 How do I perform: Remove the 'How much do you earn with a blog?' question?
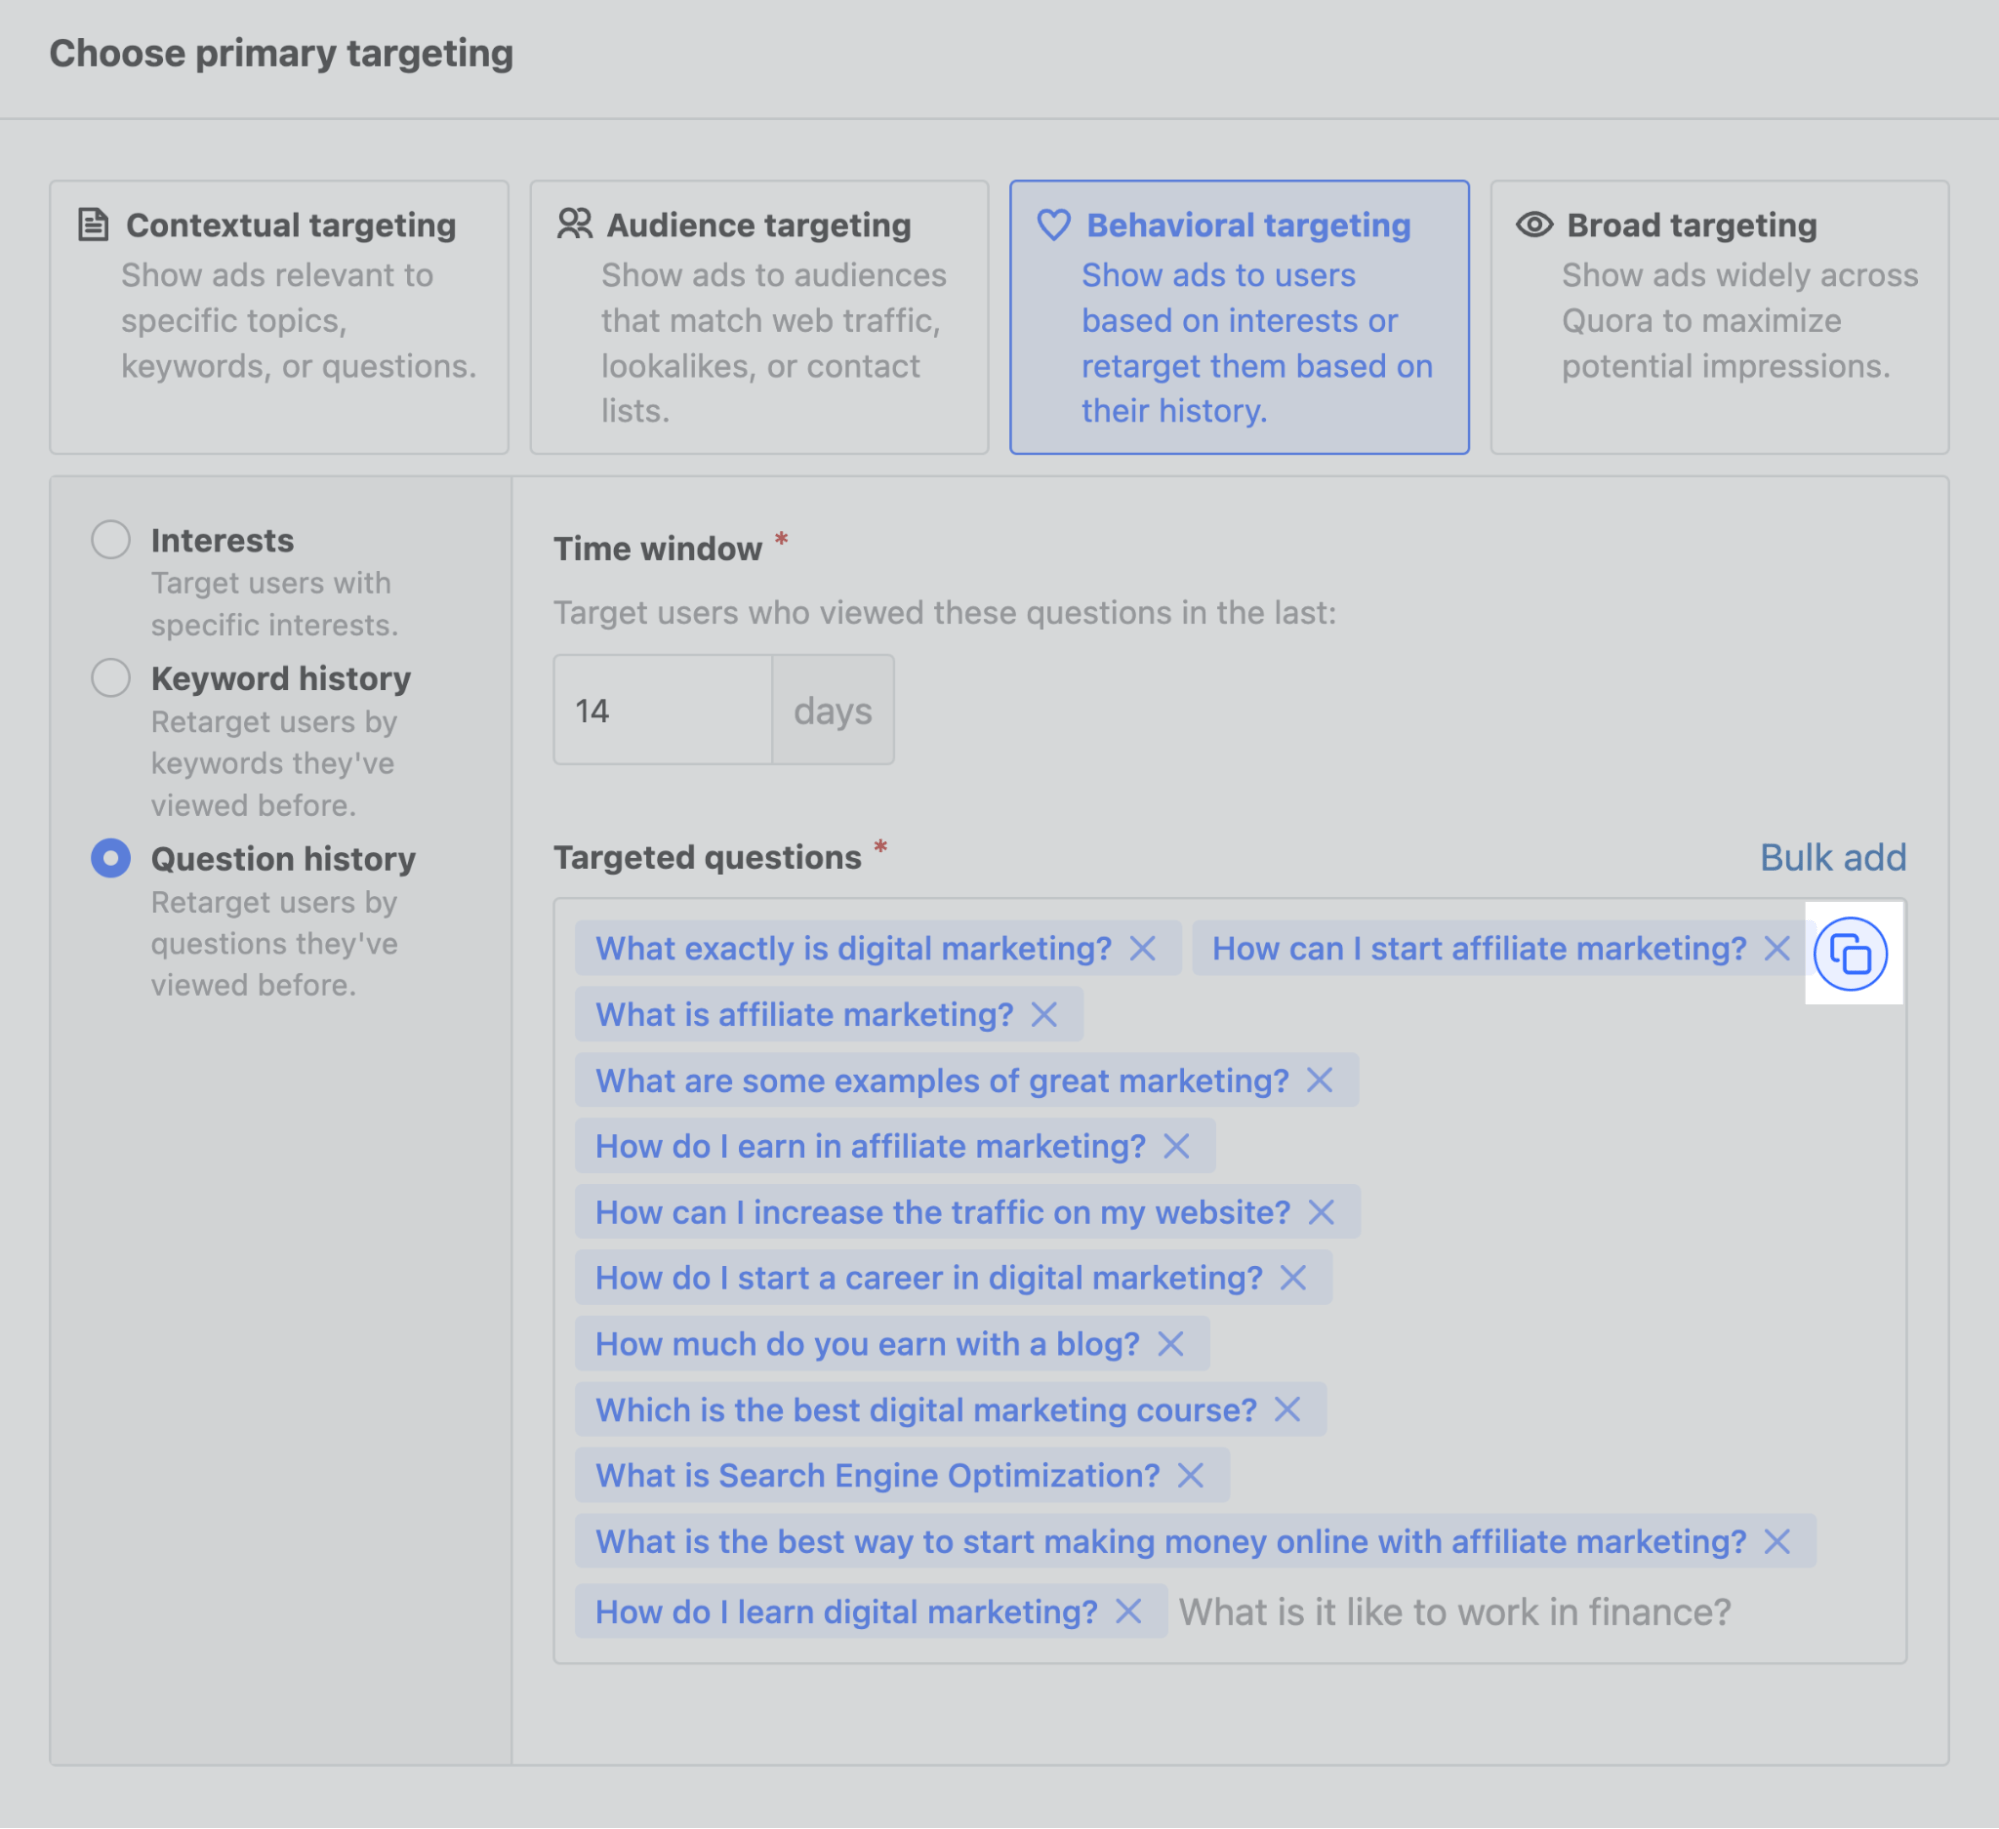[x=1170, y=1344]
